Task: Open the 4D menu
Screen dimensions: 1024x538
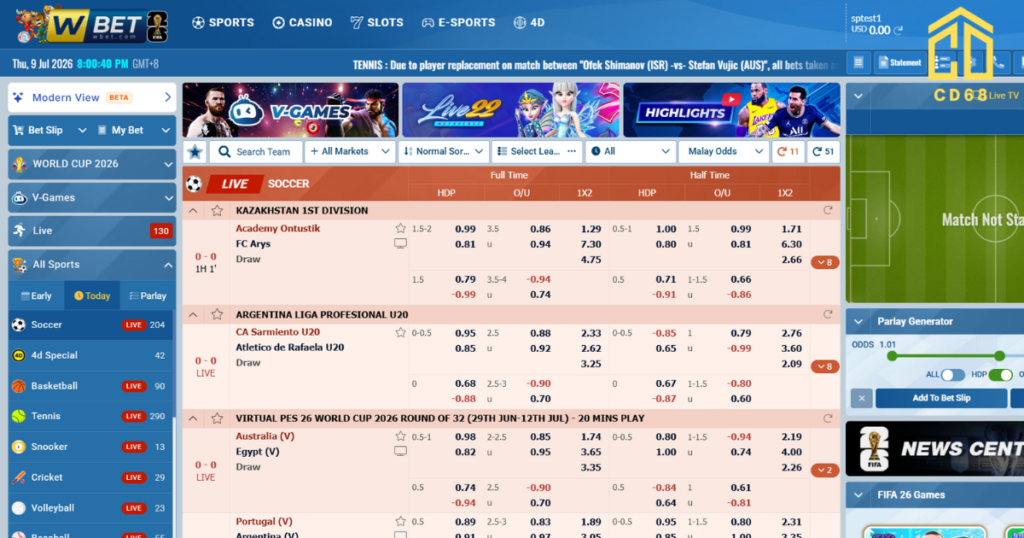Action: tap(528, 22)
